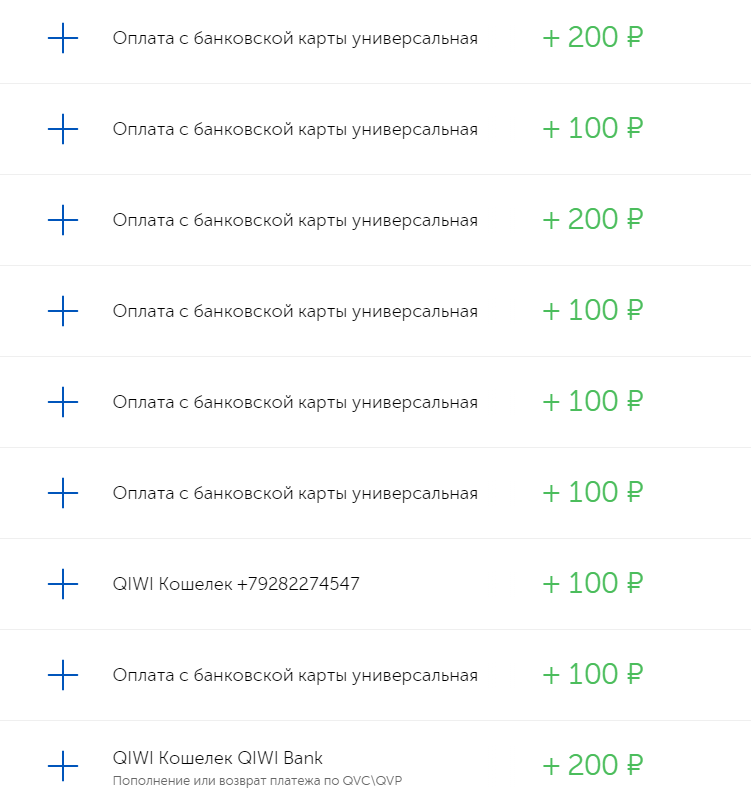The image size is (751, 792).
Task: Select the QIWI Кошелек +79282274547 label
Action: [x=236, y=584]
